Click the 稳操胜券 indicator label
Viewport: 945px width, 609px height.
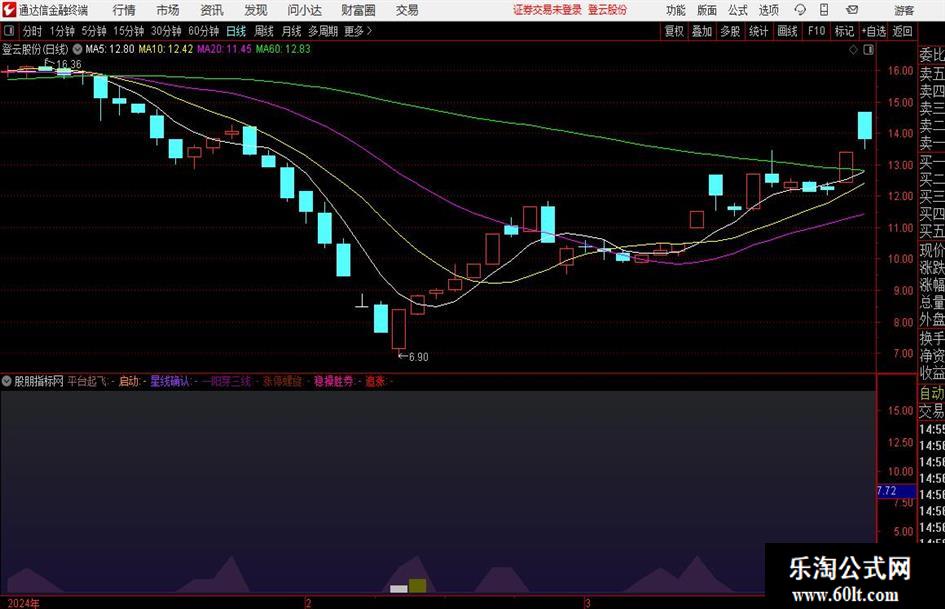[333, 381]
